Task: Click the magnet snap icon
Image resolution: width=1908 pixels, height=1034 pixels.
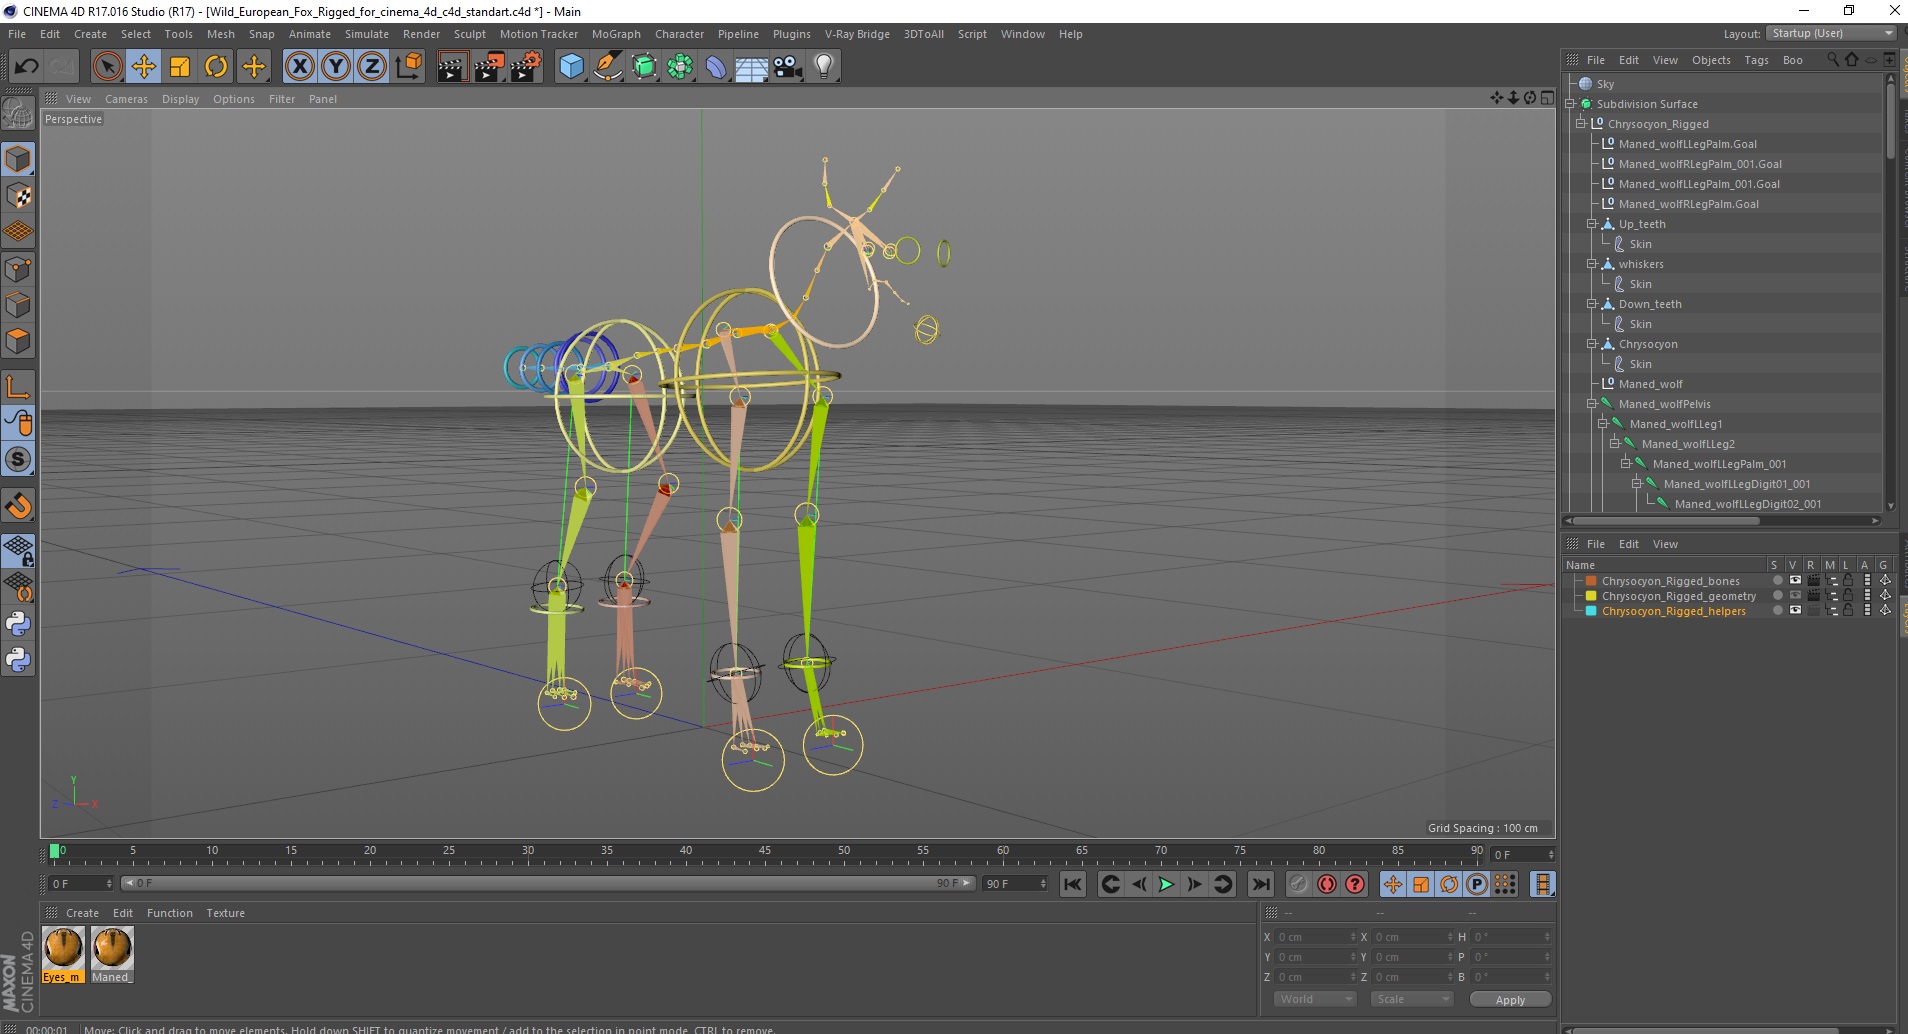Action: tap(18, 505)
